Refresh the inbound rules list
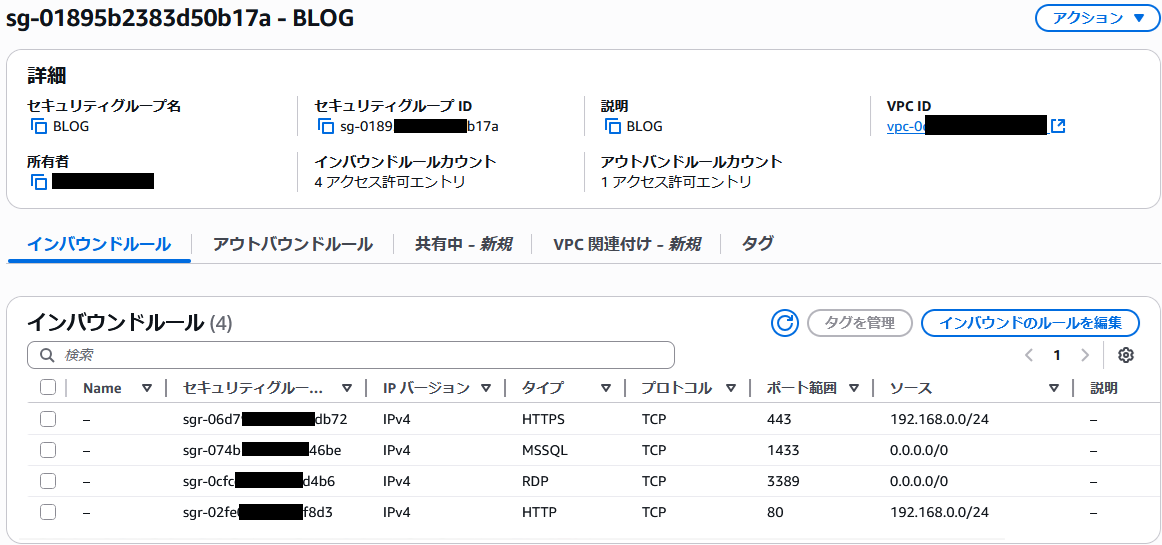The image size is (1162, 545). (x=785, y=323)
